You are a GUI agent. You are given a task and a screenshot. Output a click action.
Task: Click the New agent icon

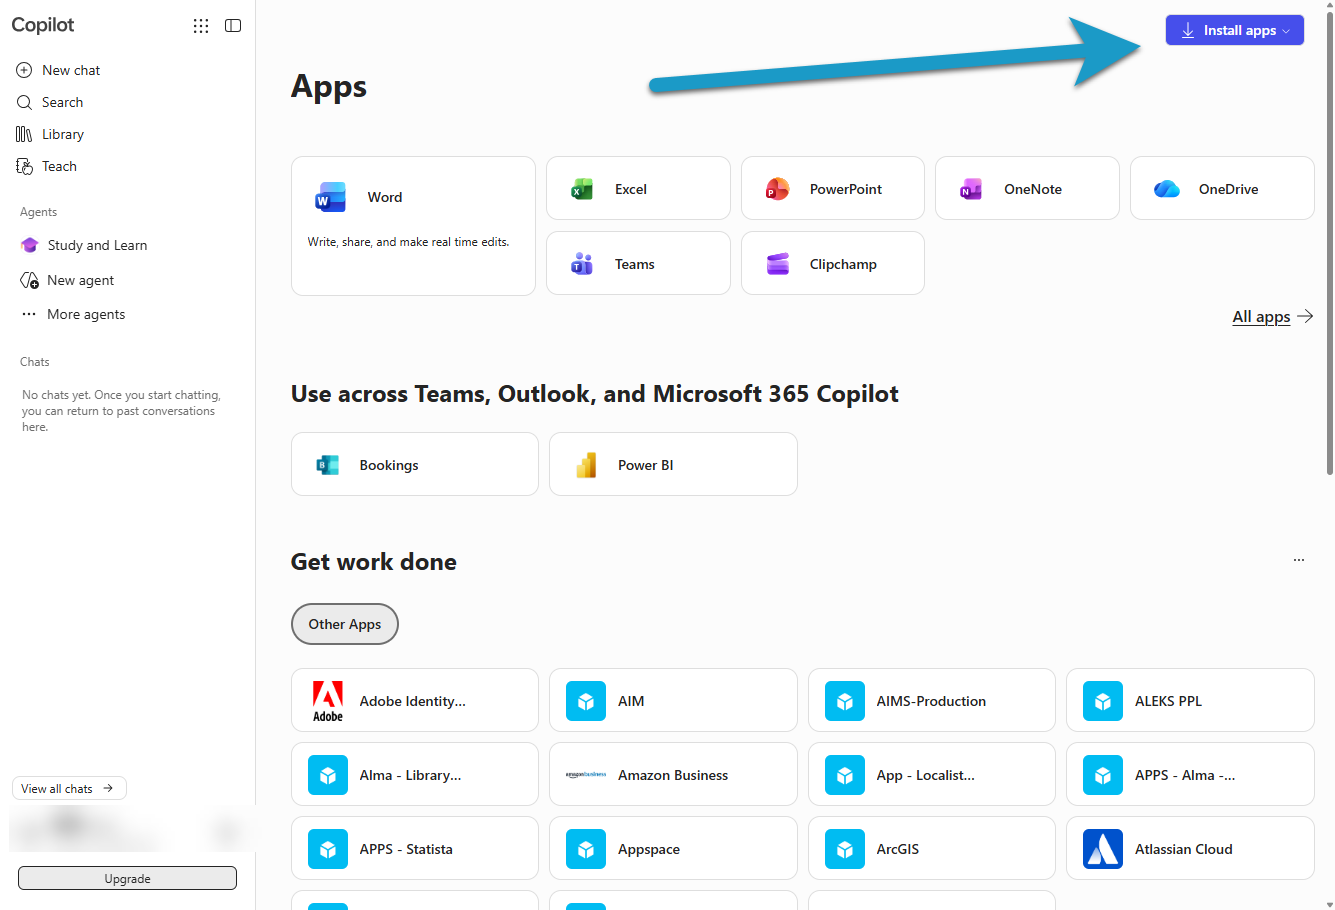pos(30,280)
